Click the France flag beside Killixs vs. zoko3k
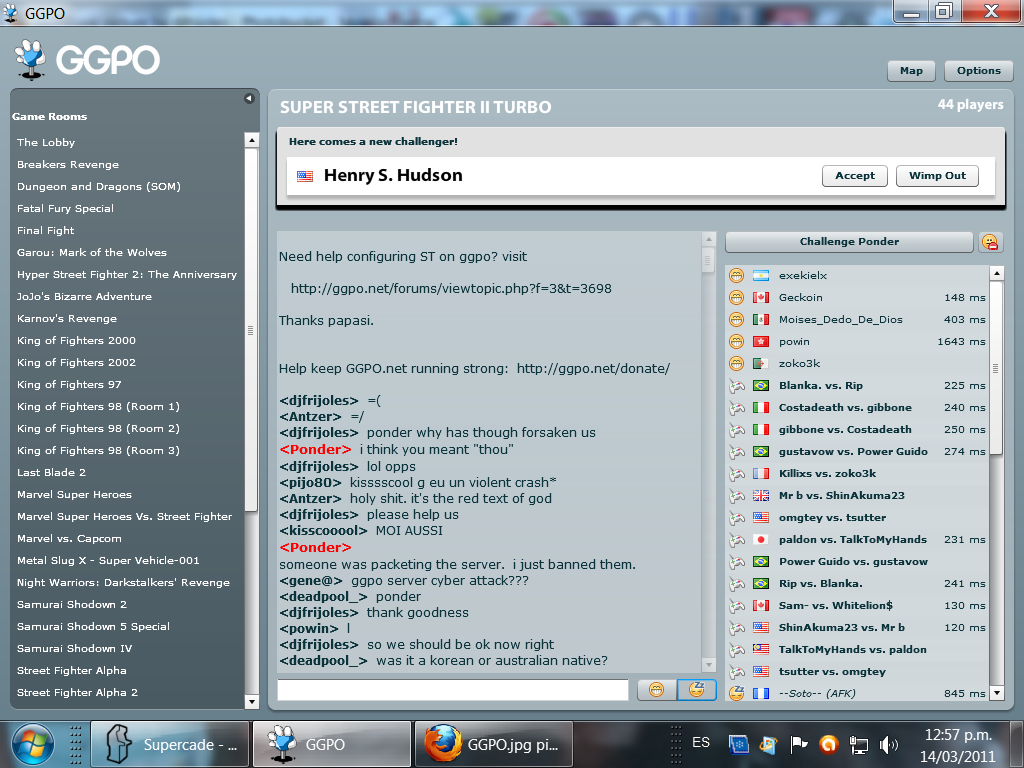Viewport: 1024px width, 768px height. (761, 473)
